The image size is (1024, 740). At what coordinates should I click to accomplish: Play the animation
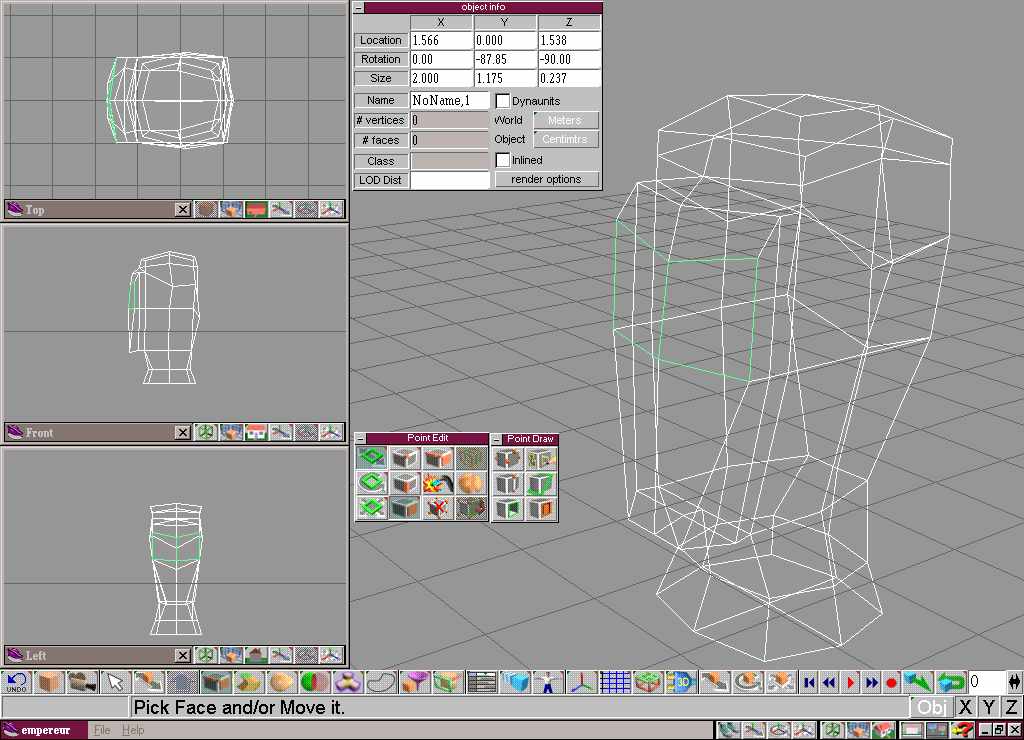point(850,683)
